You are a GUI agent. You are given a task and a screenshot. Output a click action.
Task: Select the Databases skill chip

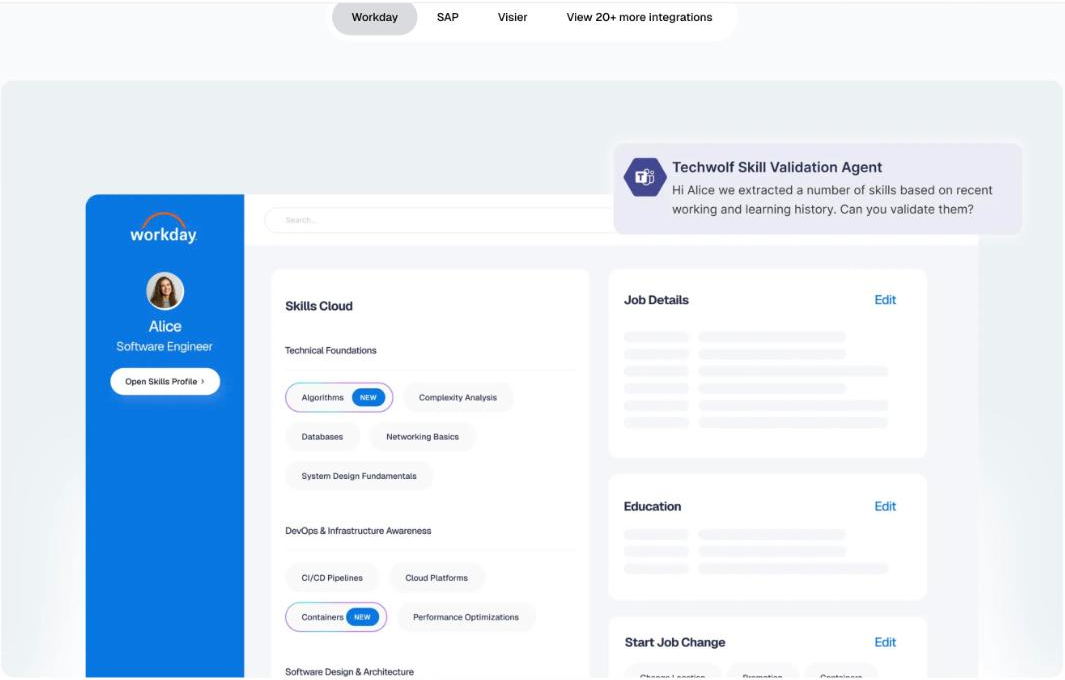pos(322,437)
